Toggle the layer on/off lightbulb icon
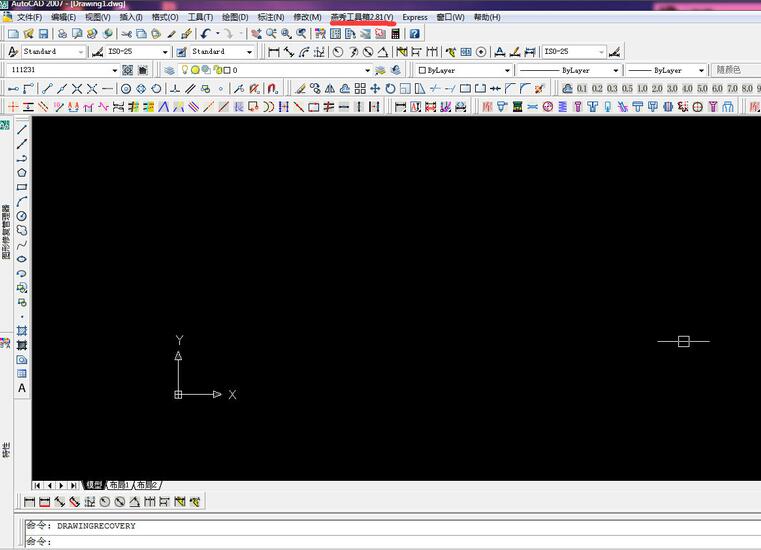 pos(184,70)
